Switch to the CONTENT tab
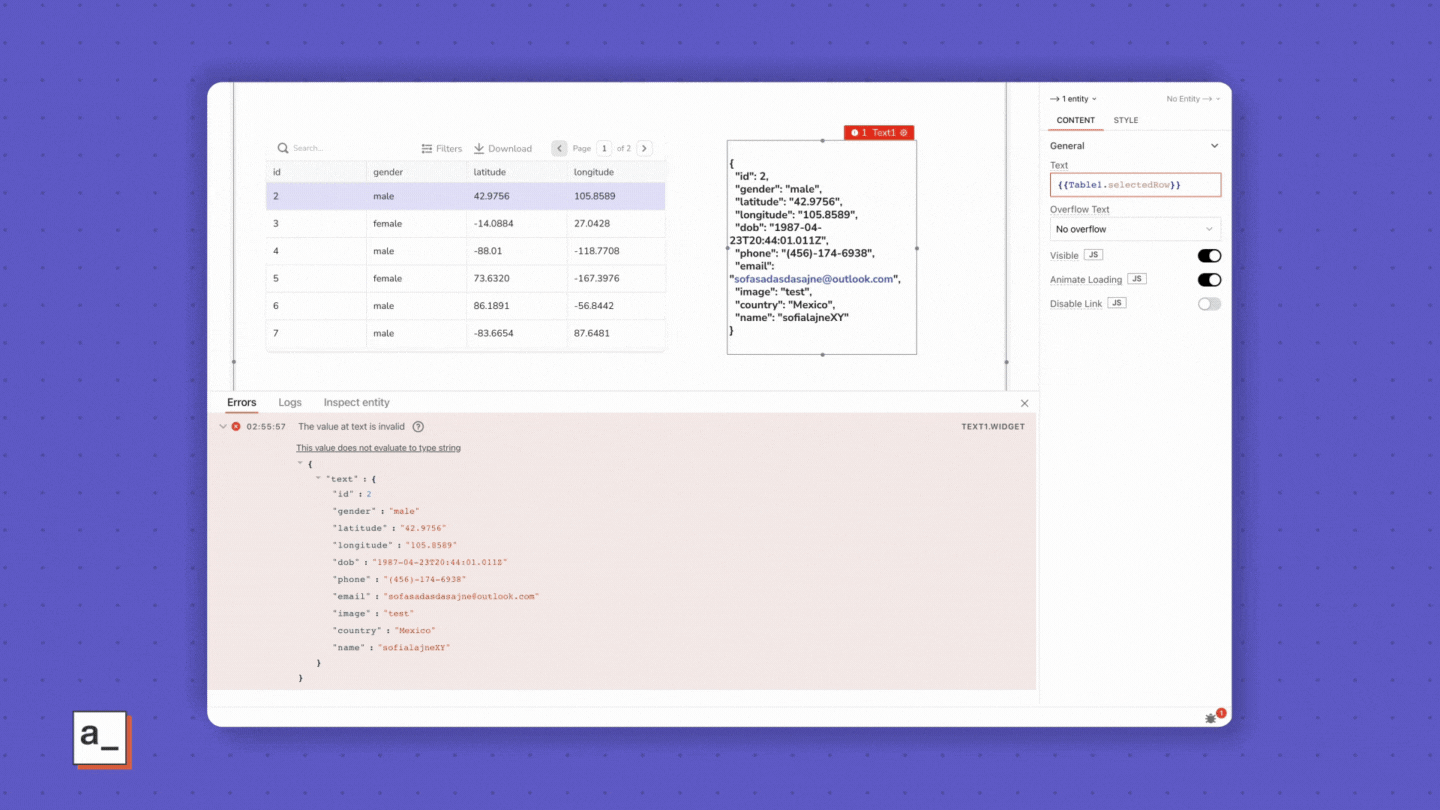The height and width of the screenshot is (810, 1440). [x=1076, y=120]
